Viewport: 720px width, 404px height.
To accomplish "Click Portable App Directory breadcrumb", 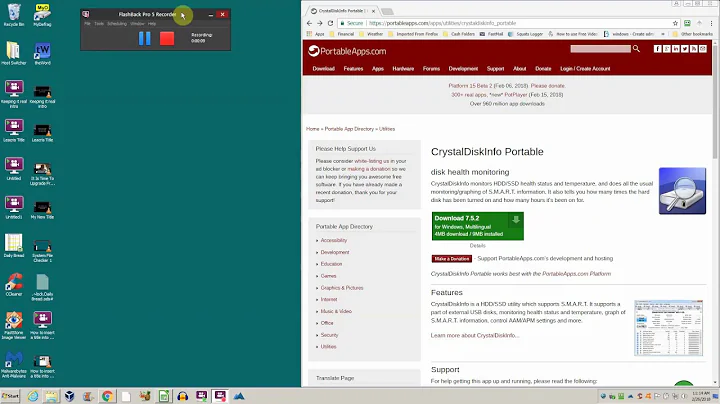I will coord(349,129).
